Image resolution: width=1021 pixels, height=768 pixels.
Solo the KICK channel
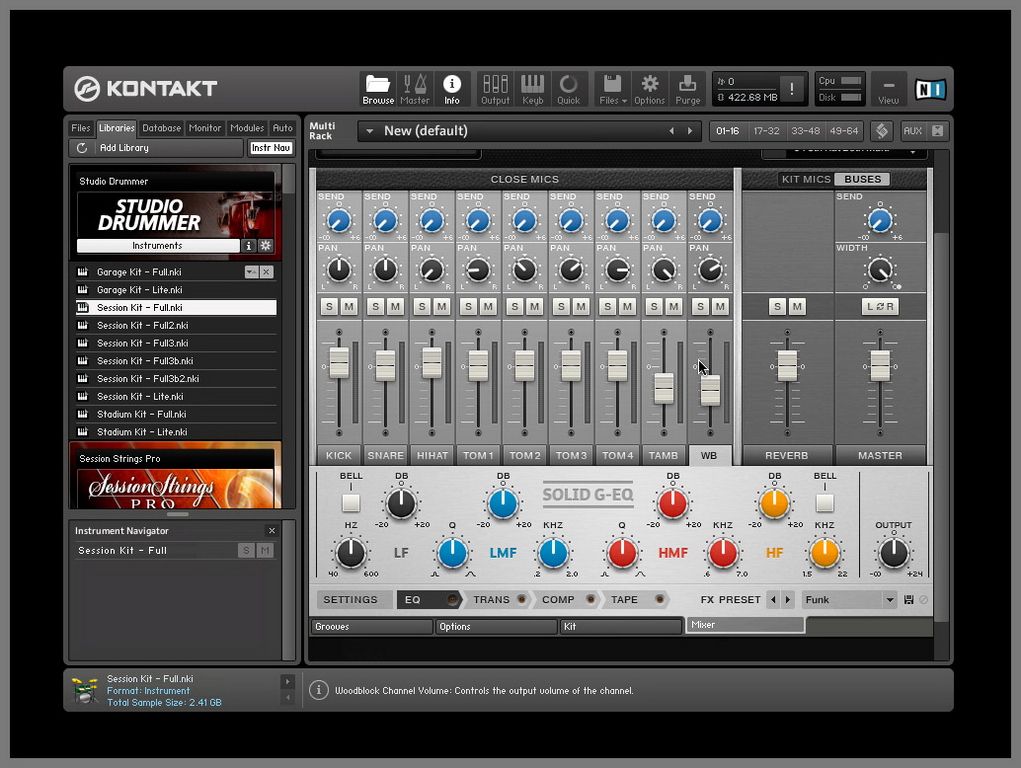329,307
